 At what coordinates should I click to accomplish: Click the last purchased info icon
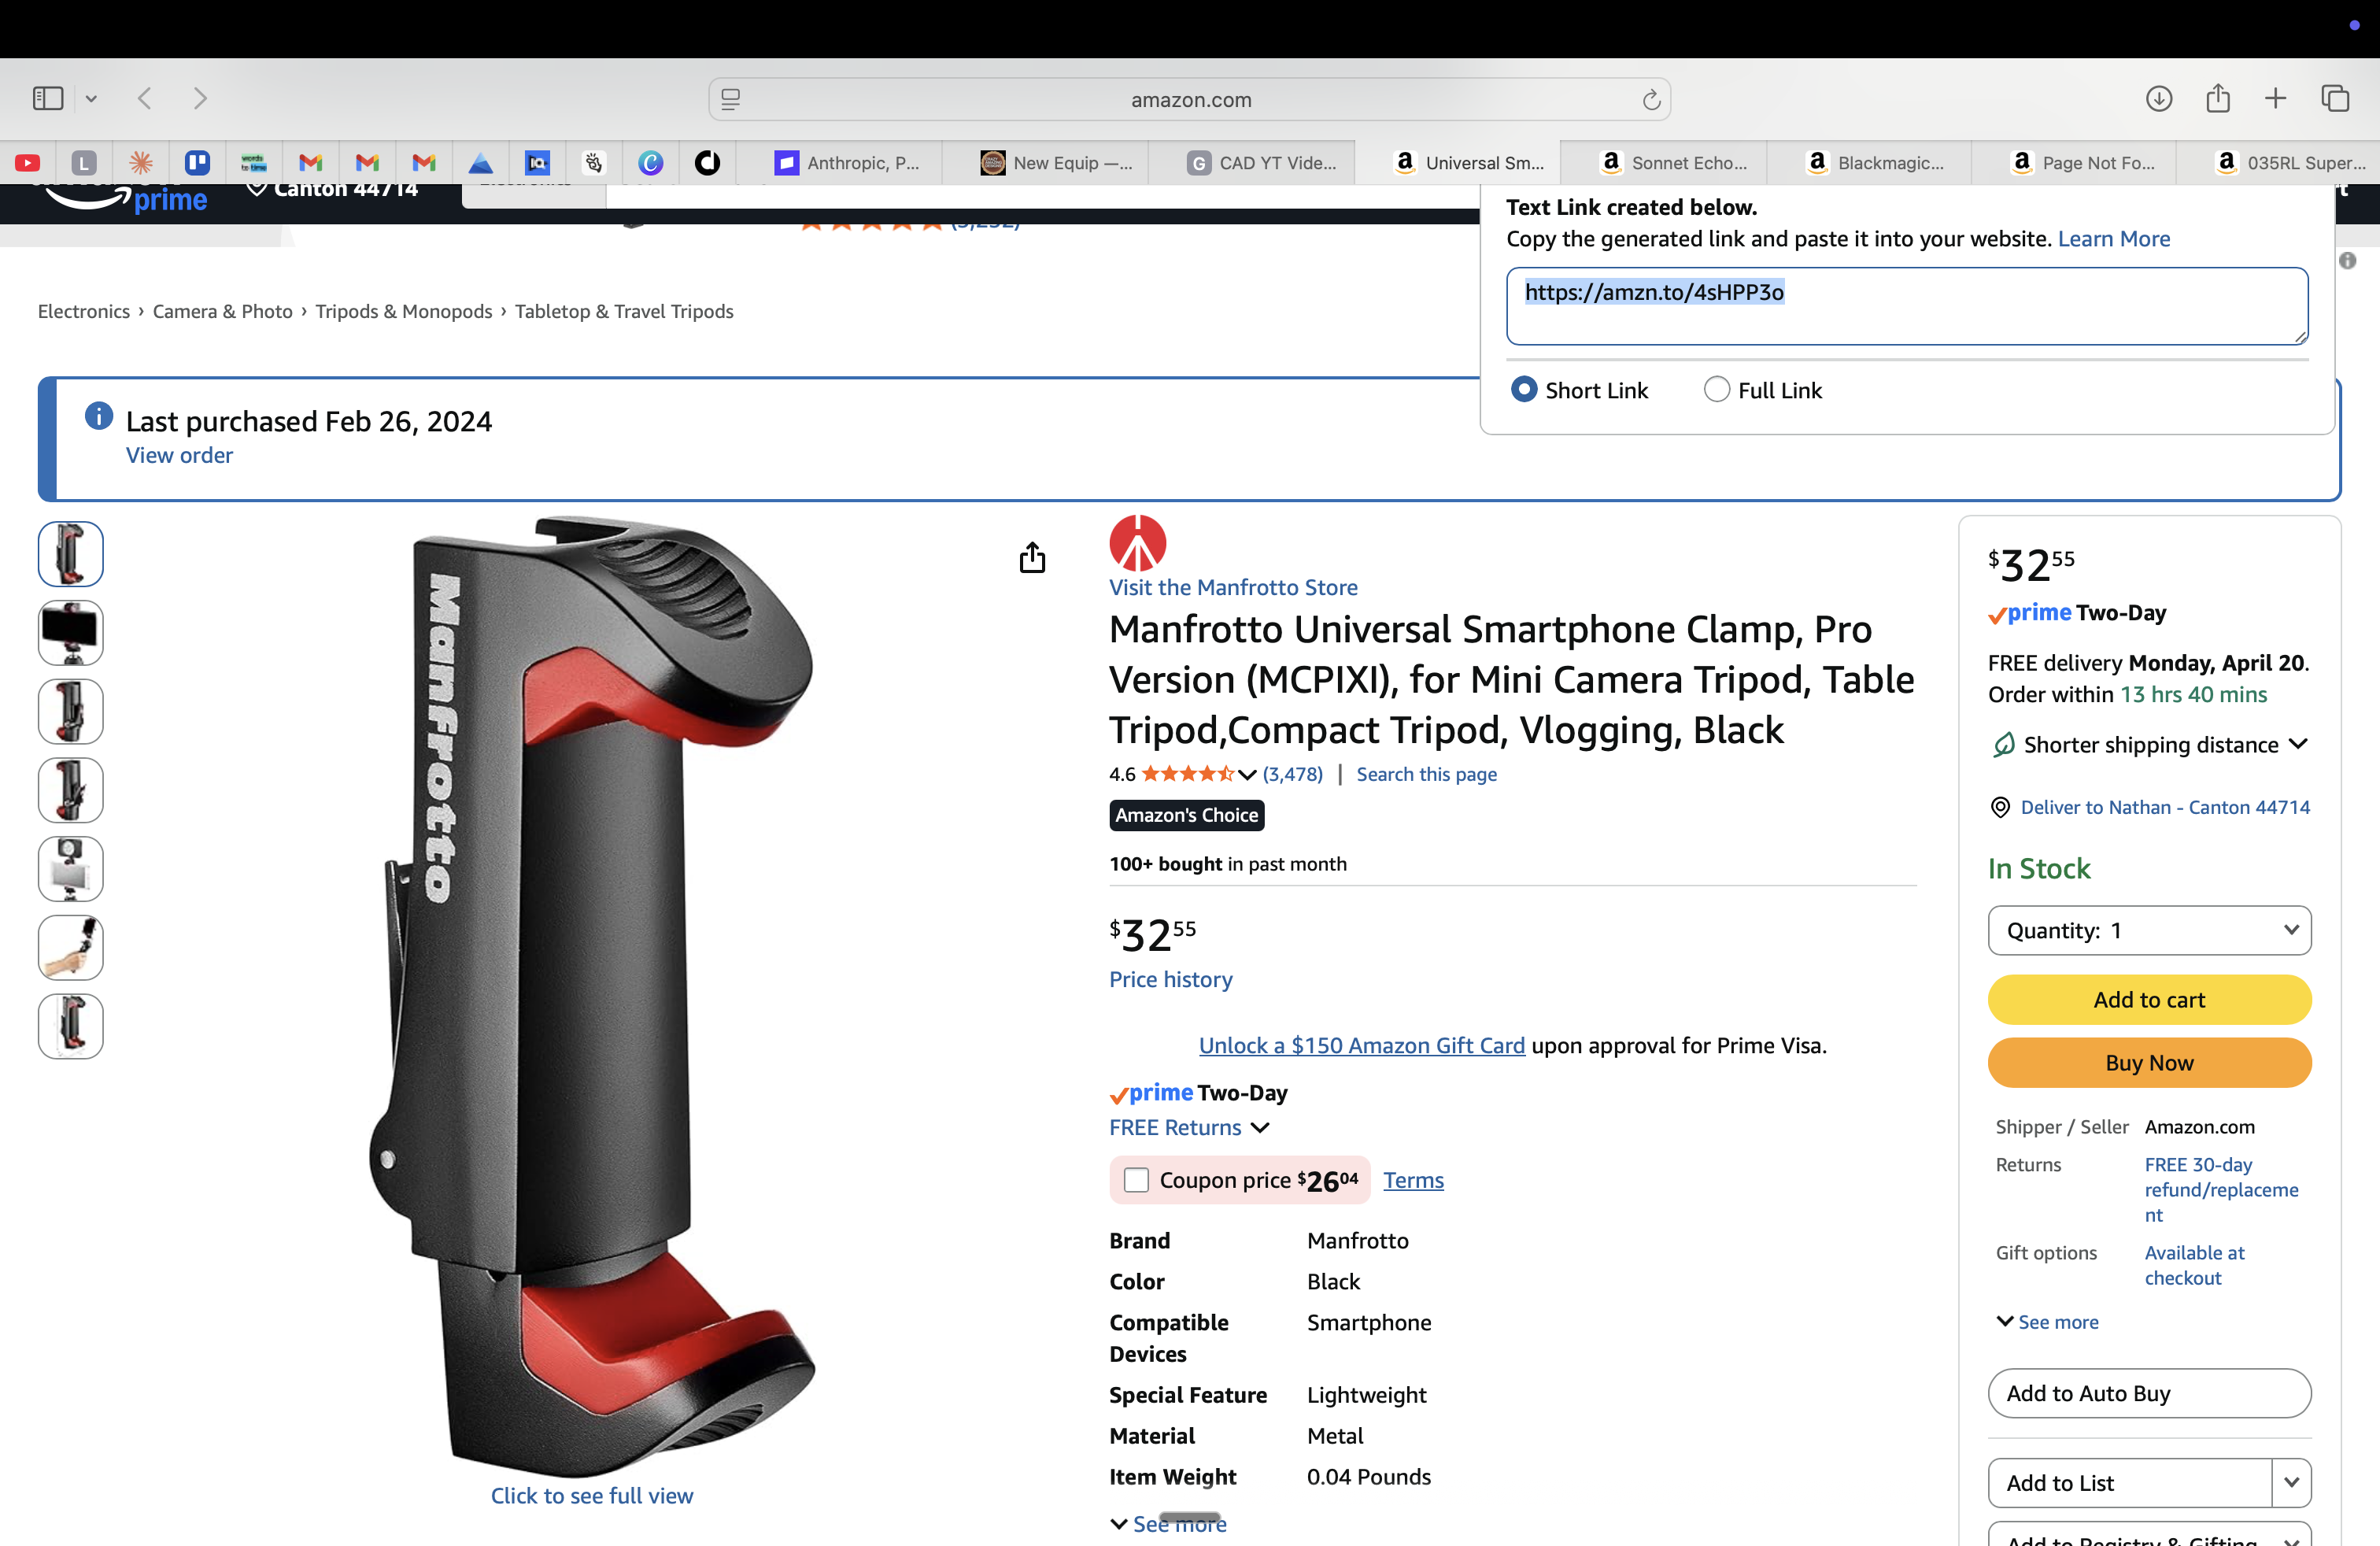click(99, 415)
